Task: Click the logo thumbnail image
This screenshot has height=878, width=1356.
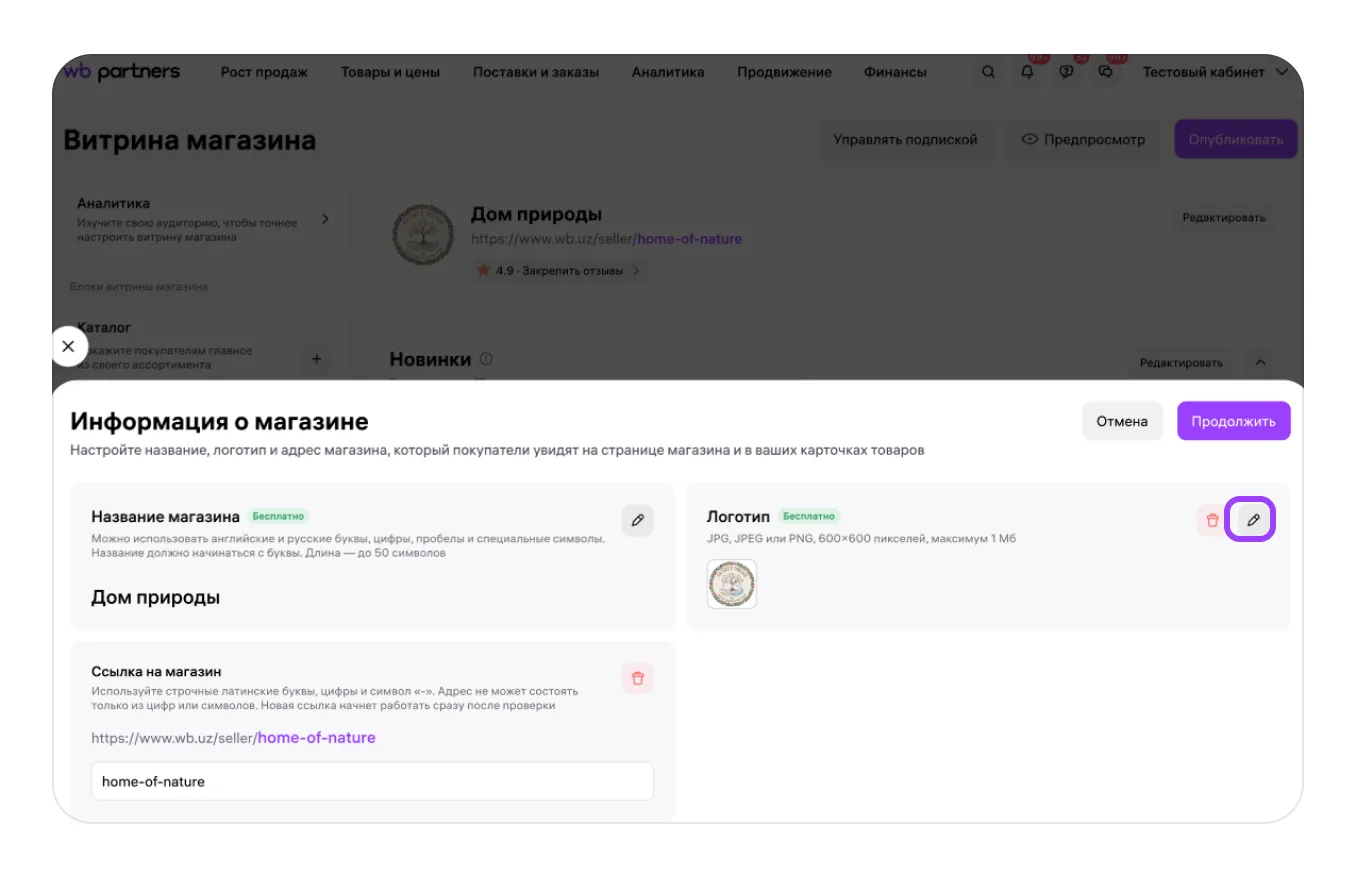Action: [x=731, y=584]
